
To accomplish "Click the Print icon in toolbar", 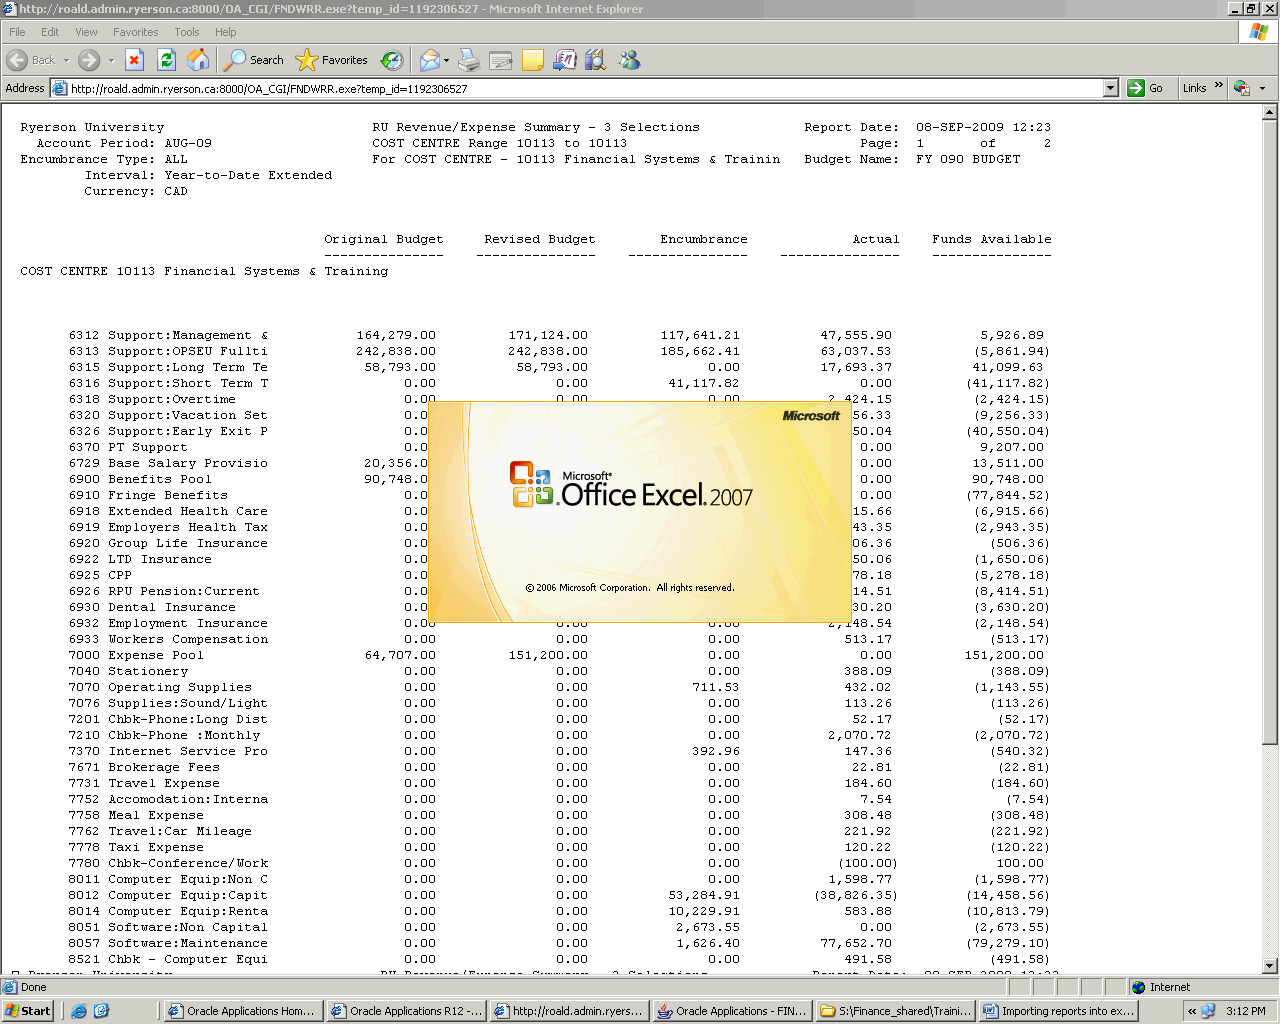I will (469, 60).
